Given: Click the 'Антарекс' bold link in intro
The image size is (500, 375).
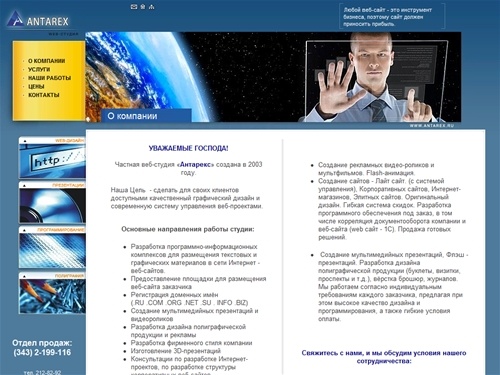Looking at the screenshot, I should [x=196, y=164].
